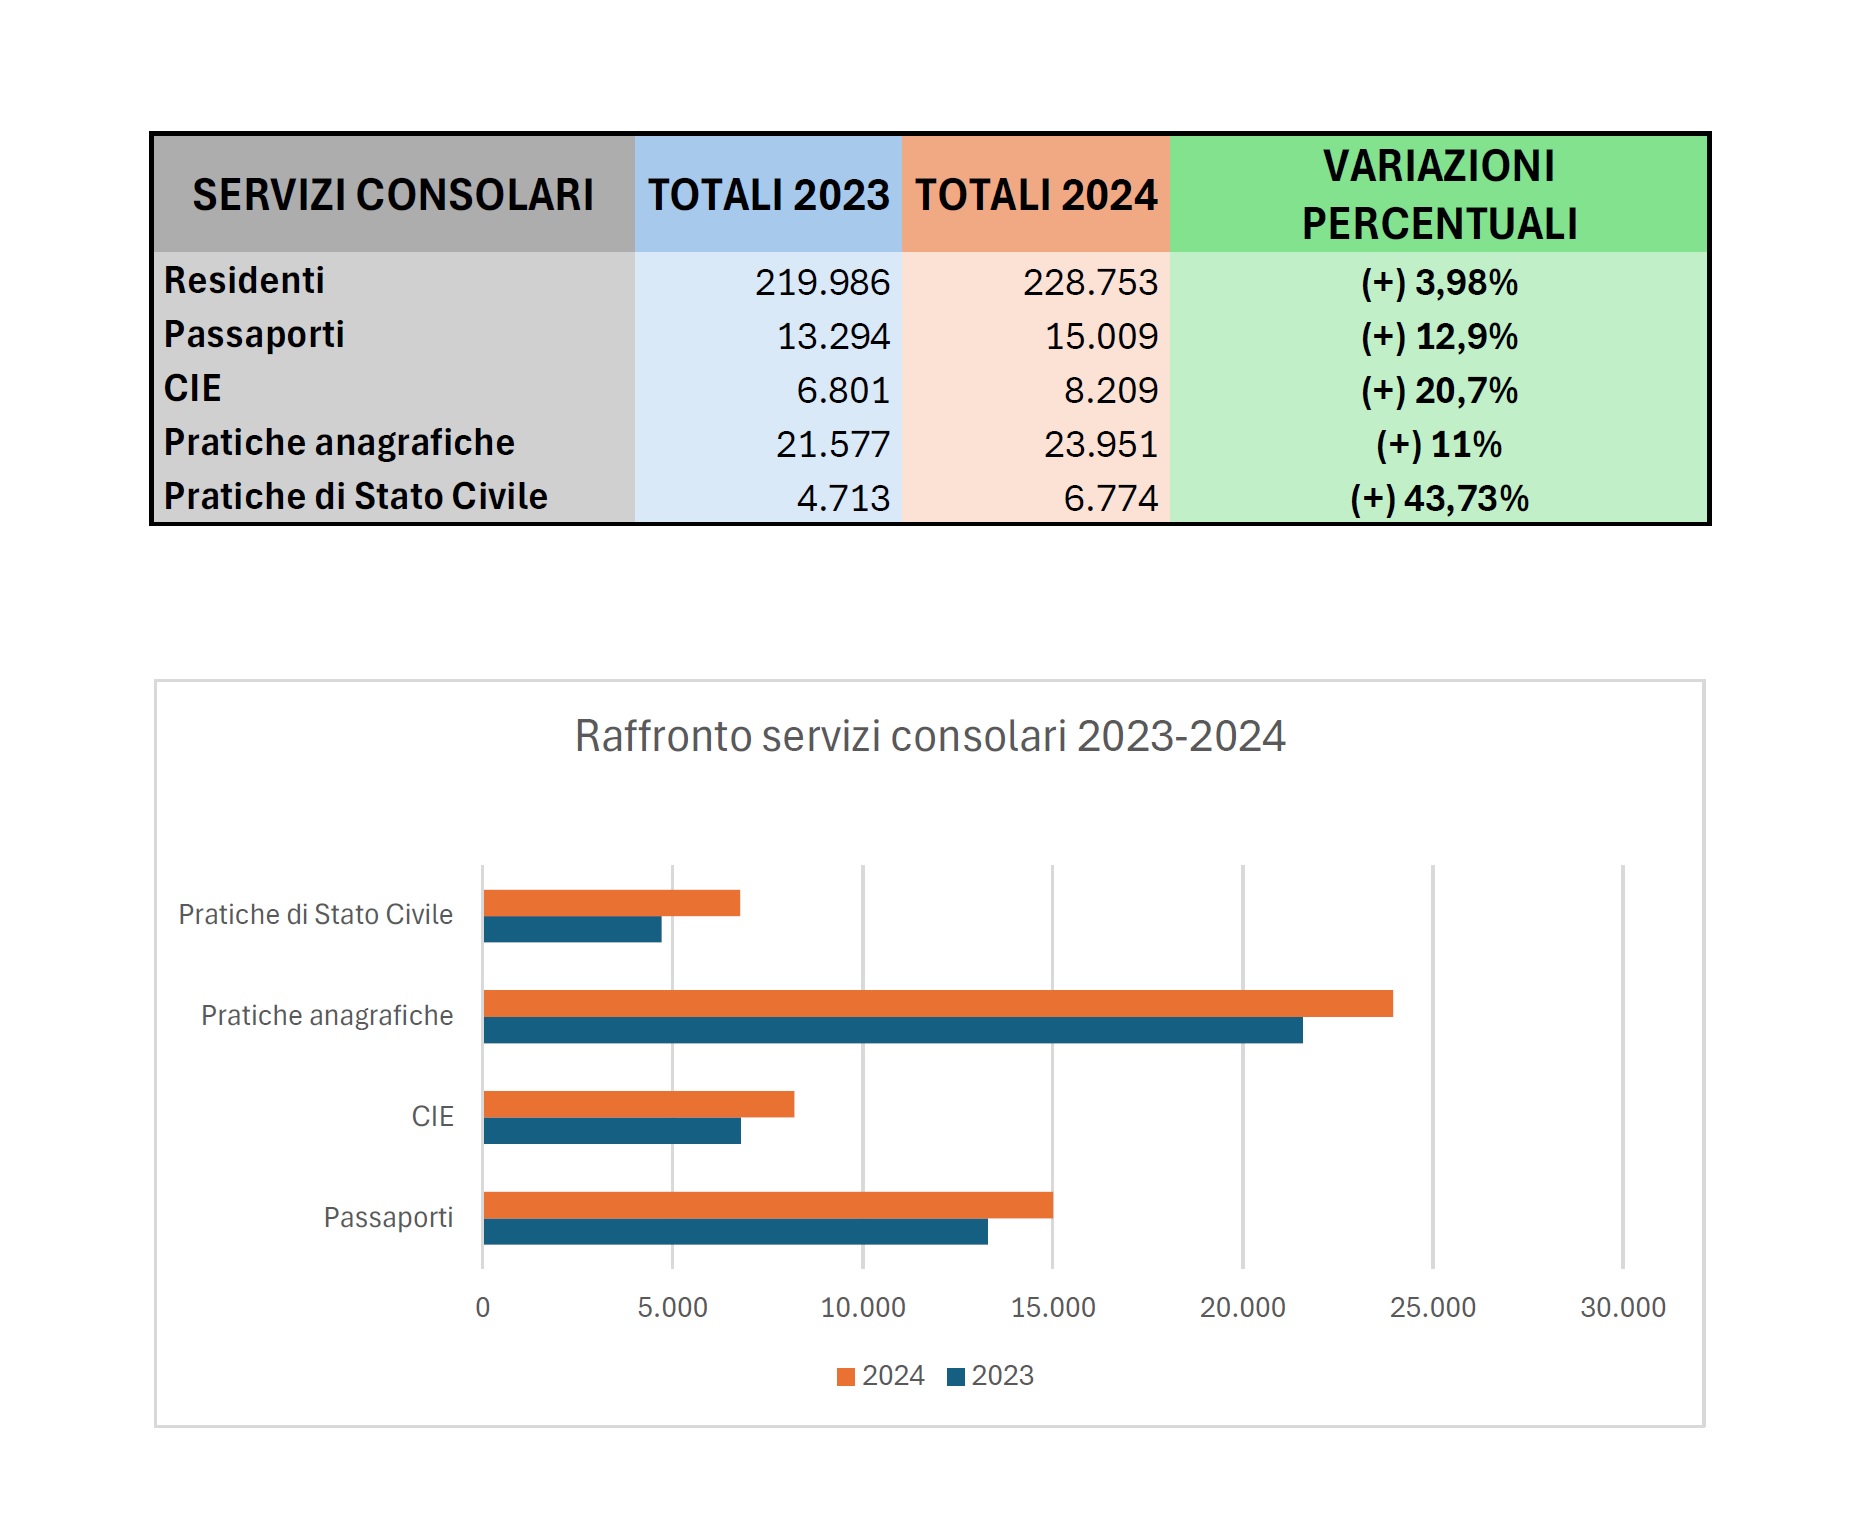Select the Residenti row label in table

pos(245,281)
